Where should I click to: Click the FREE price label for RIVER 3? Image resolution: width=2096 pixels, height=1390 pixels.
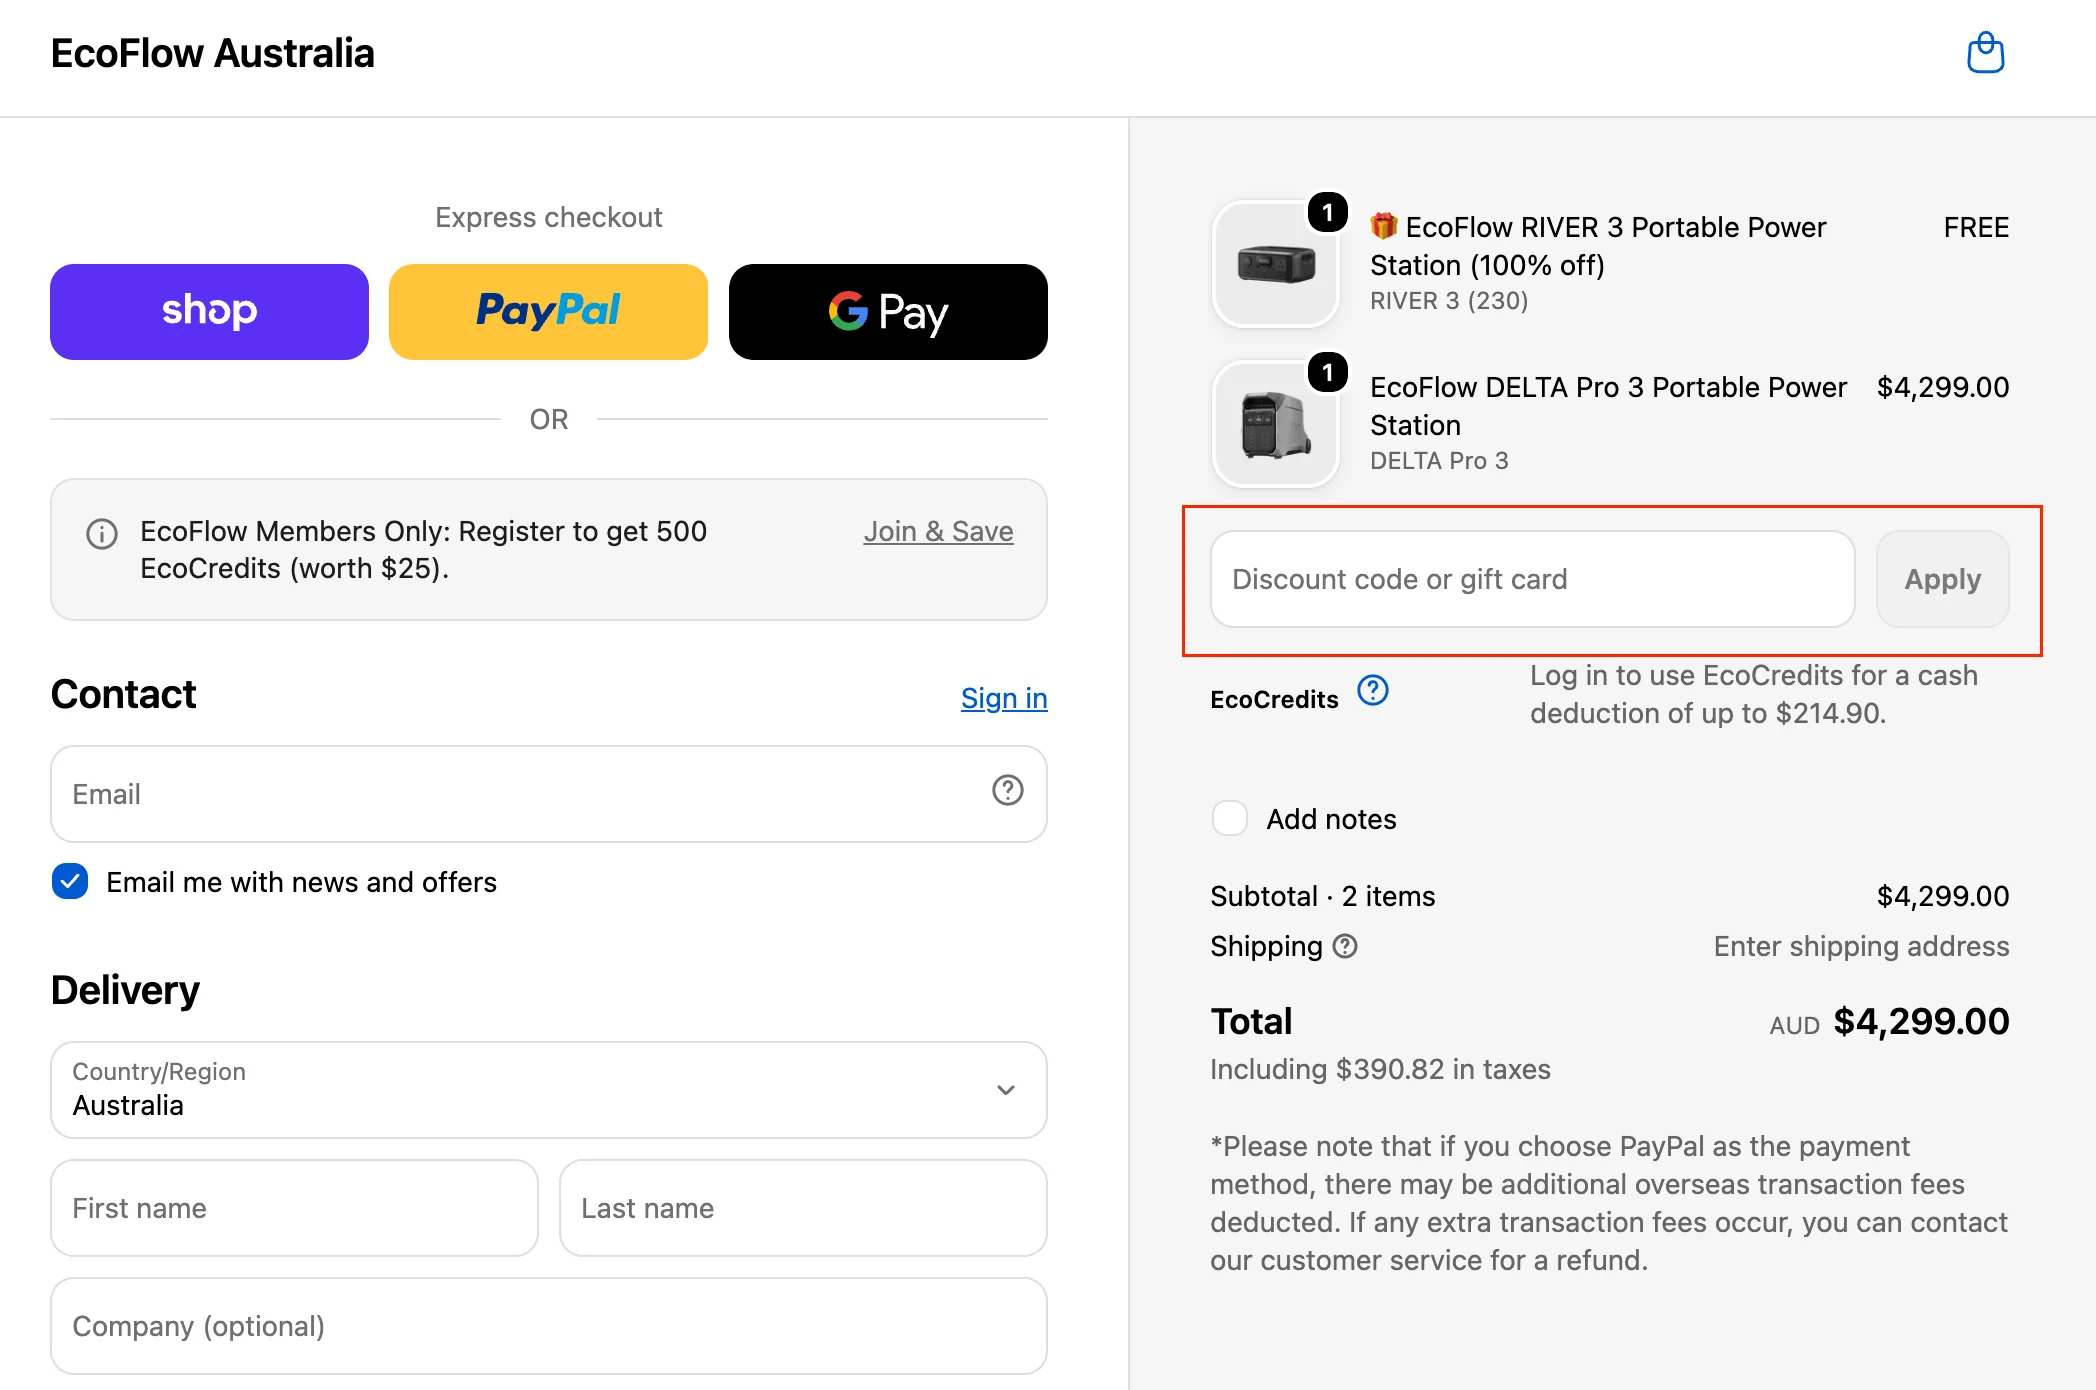pyautogui.click(x=1976, y=227)
